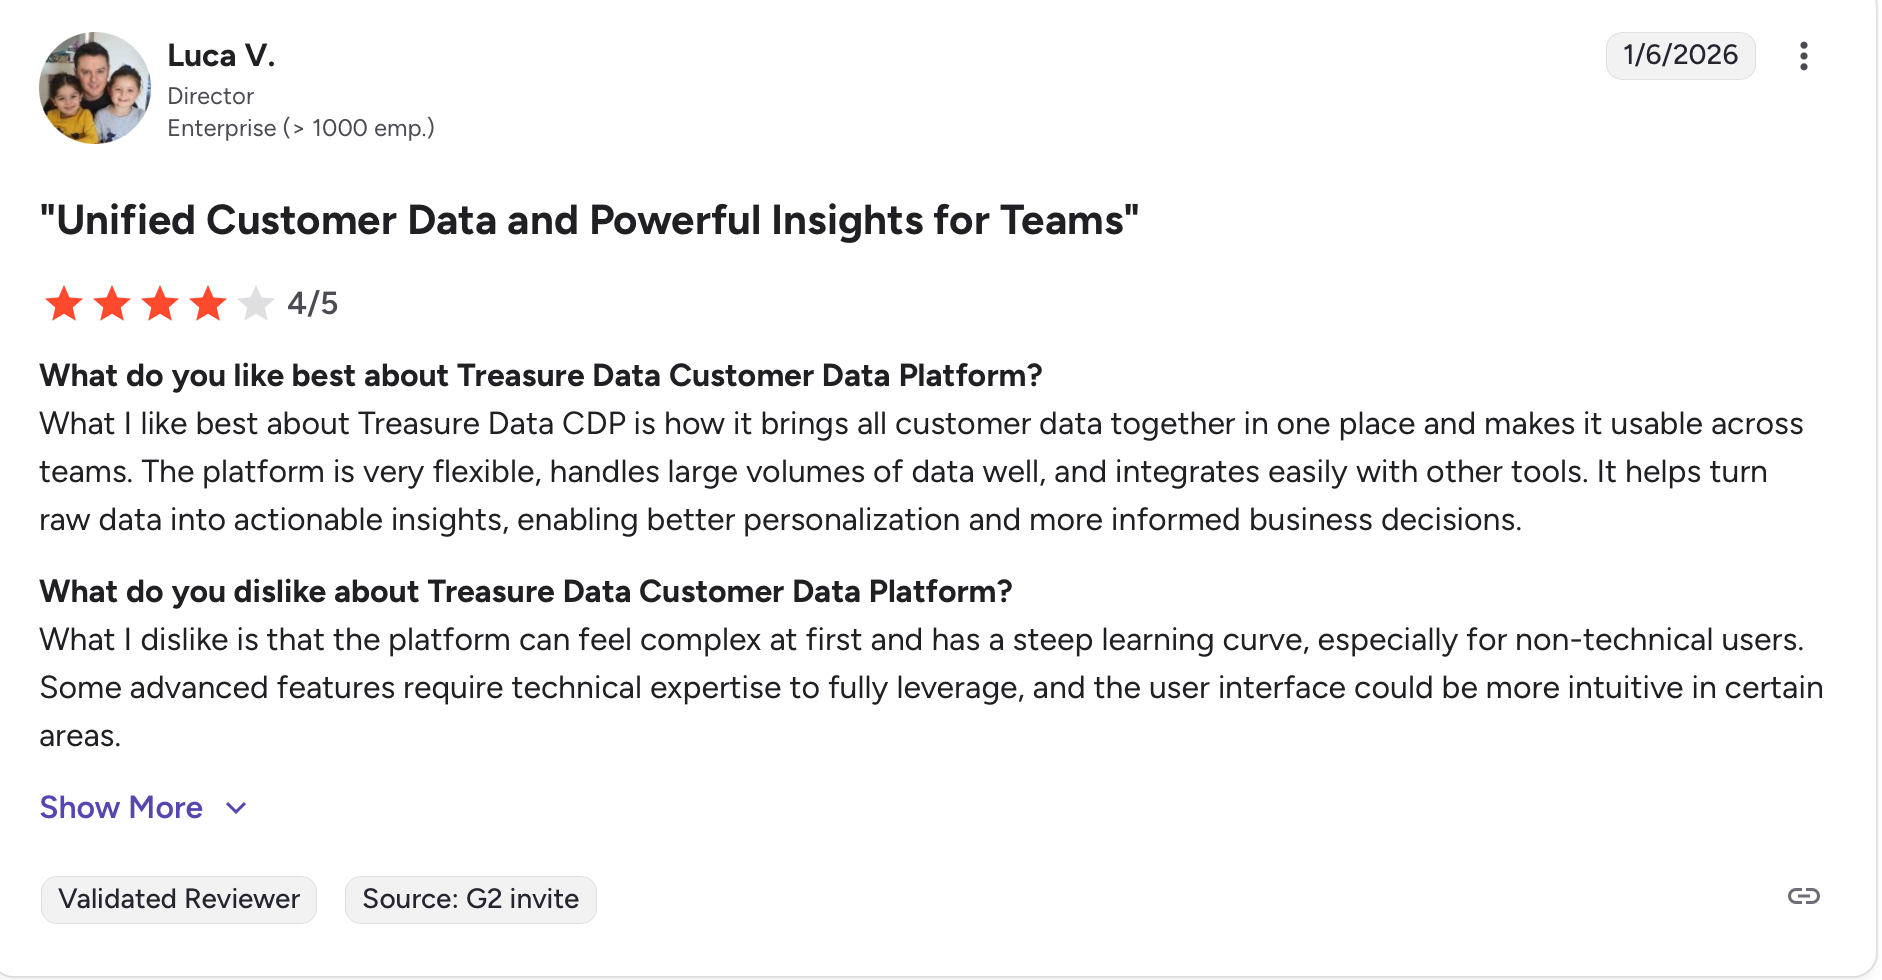The height and width of the screenshot is (980, 1882).
Task: Click the third red rating star
Action: point(160,303)
